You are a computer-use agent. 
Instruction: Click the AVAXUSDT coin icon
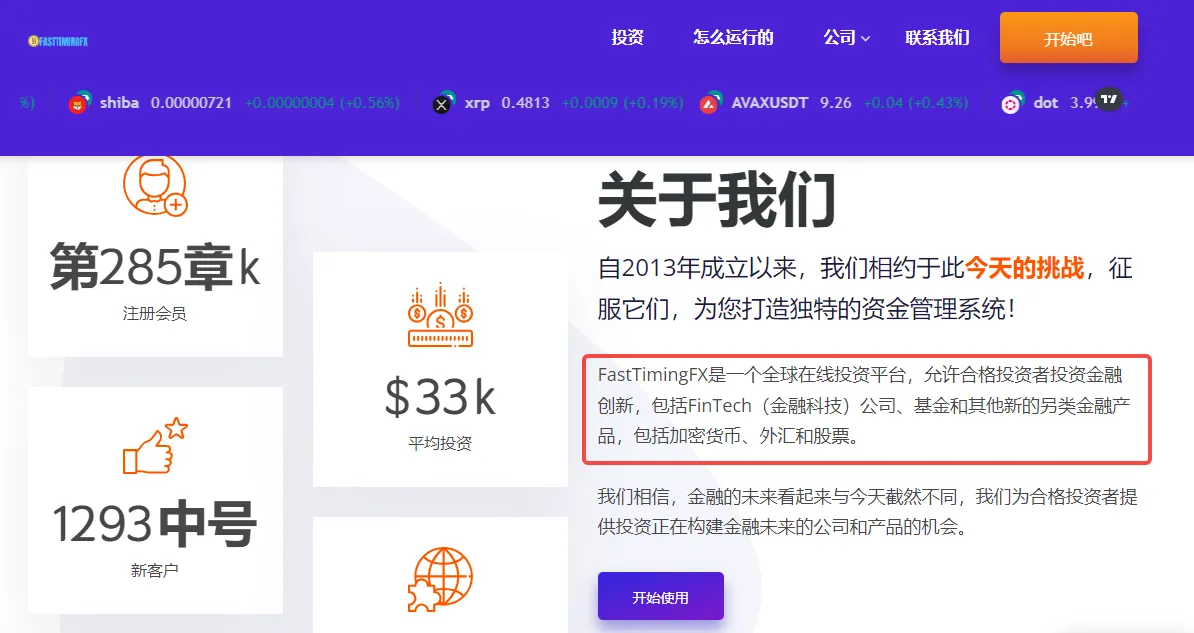pos(711,103)
